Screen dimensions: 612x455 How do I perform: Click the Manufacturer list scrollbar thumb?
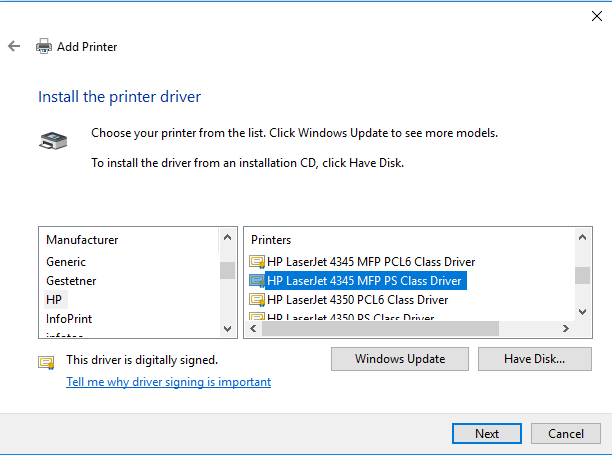228,270
